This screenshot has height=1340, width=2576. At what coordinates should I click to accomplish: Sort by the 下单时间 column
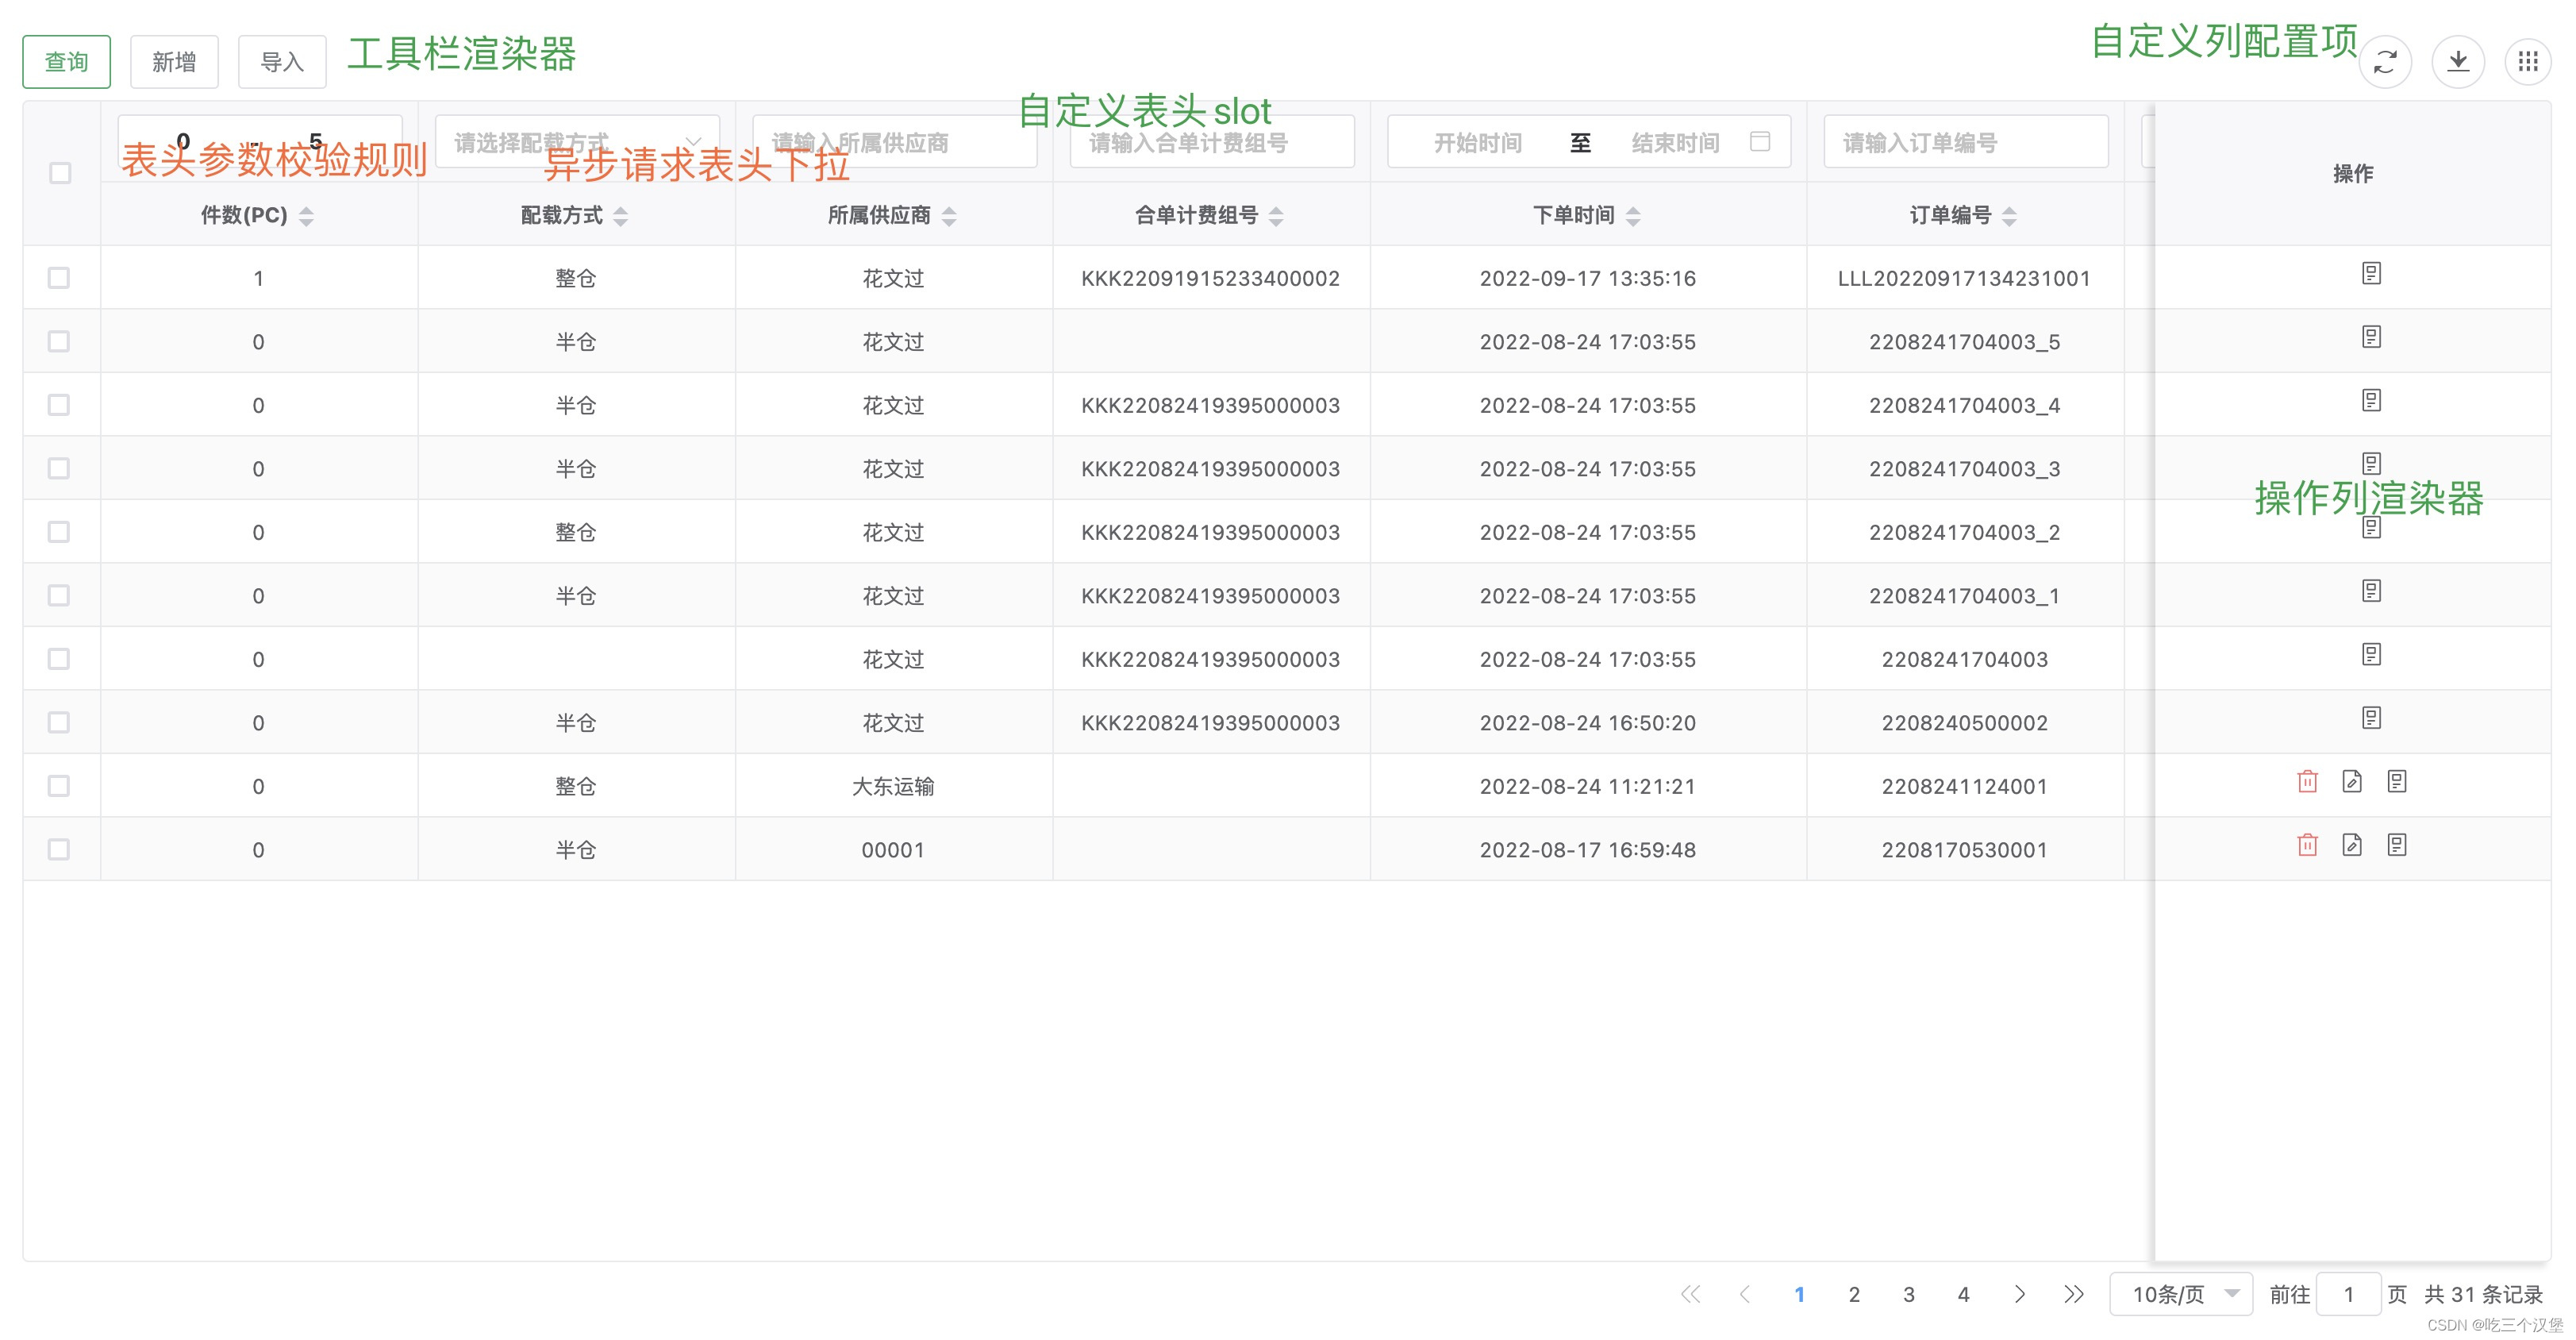(1633, 216)
